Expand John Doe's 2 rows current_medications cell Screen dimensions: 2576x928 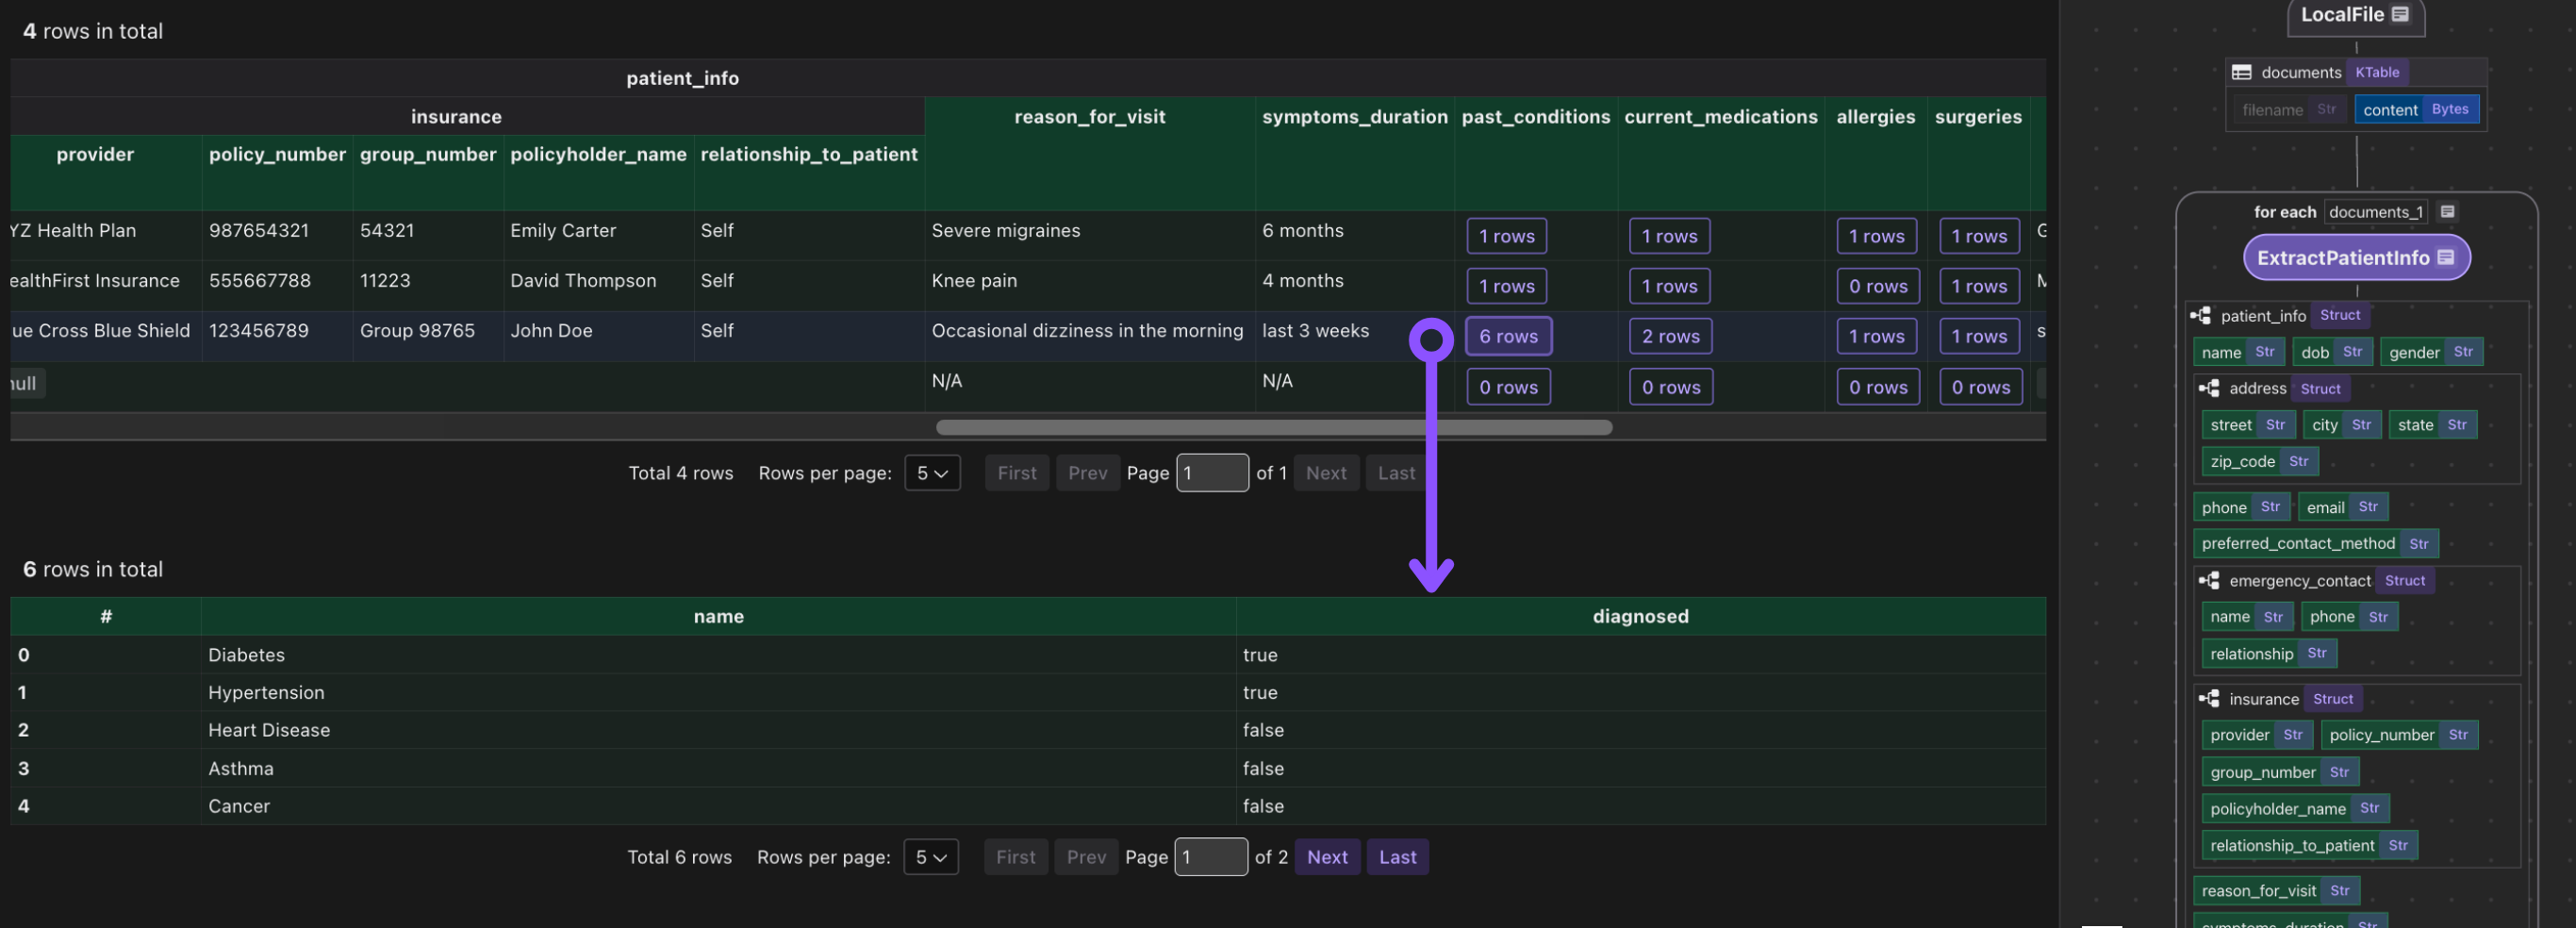pyautogui.click(x=1670, y=336)
